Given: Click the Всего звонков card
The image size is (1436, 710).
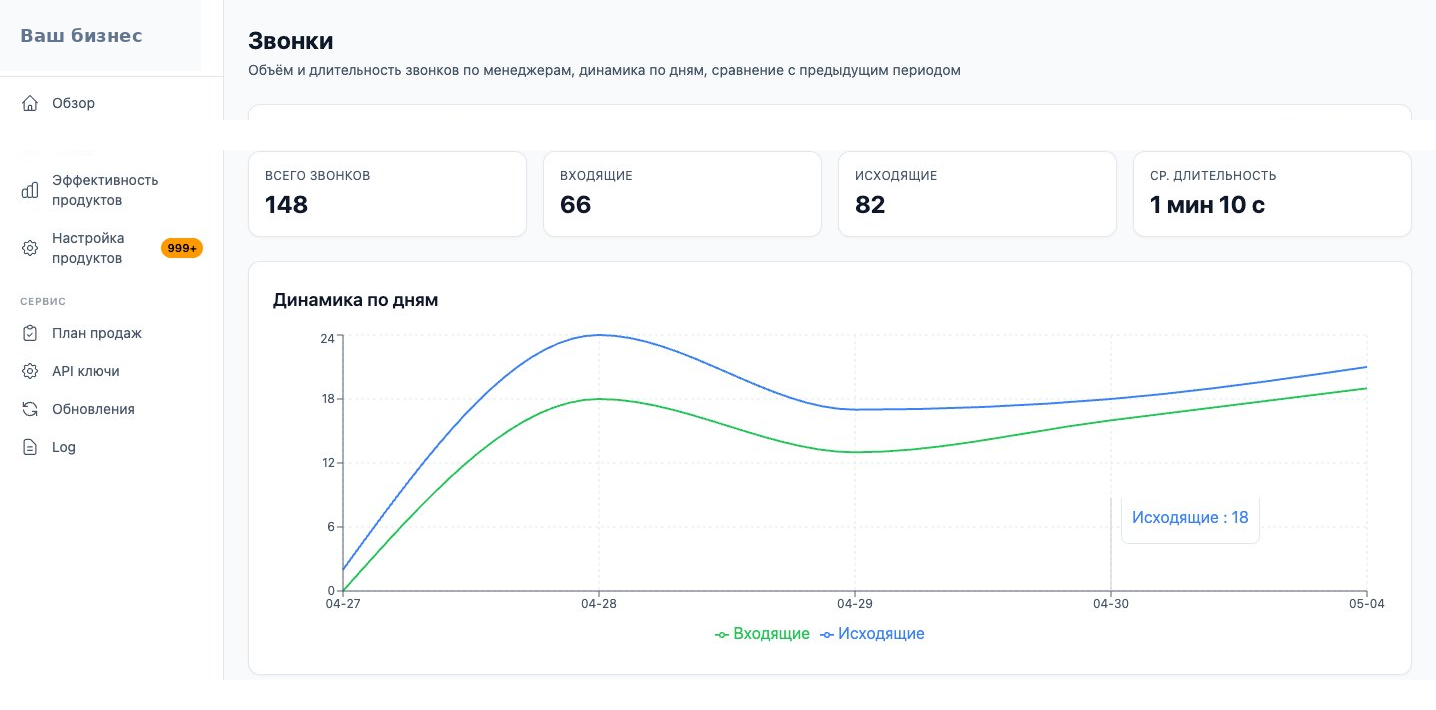Looking at the screenshot, I should tap(387, 194).
